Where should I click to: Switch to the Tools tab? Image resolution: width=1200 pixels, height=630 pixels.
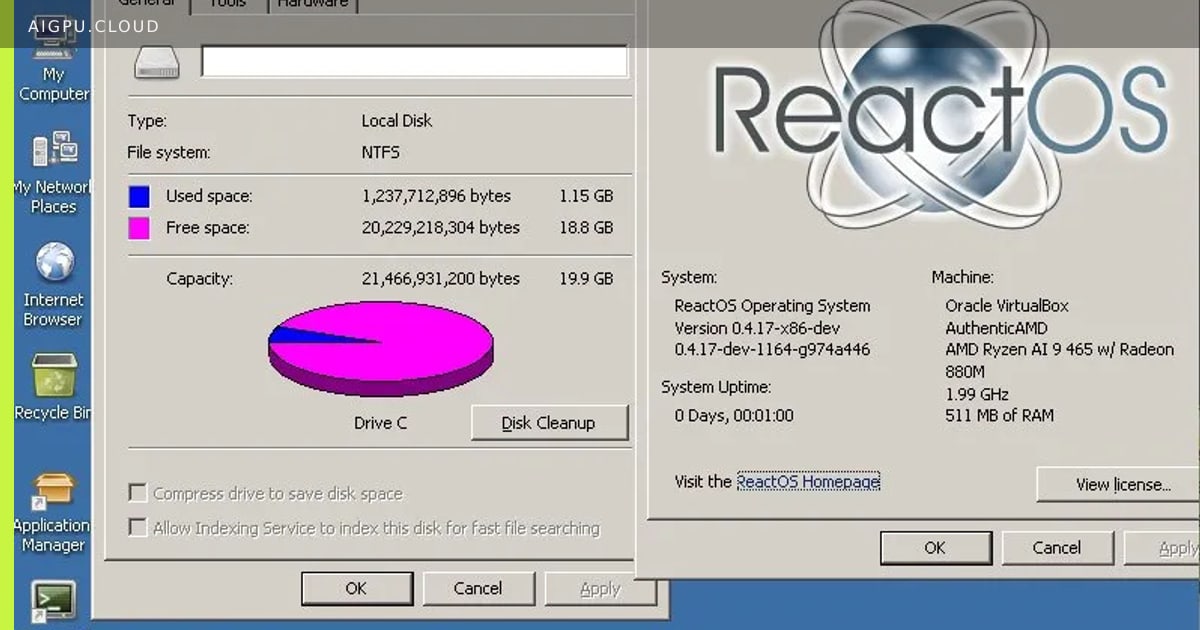(227, 5)
